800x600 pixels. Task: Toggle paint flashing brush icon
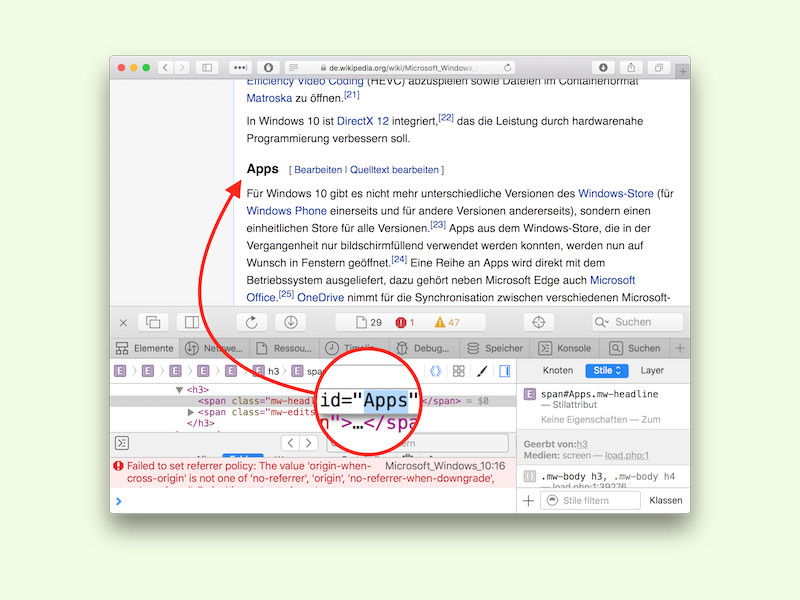(482, 371)
